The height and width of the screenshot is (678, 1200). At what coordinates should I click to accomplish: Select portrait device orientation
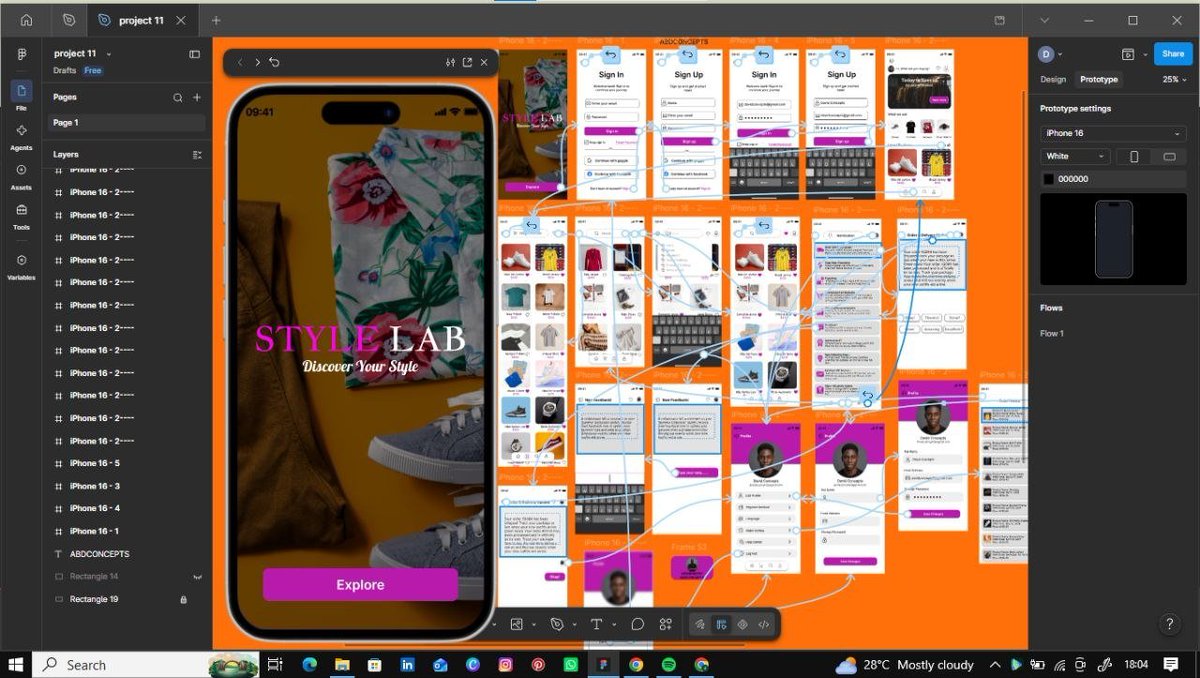pos(1134,156)
